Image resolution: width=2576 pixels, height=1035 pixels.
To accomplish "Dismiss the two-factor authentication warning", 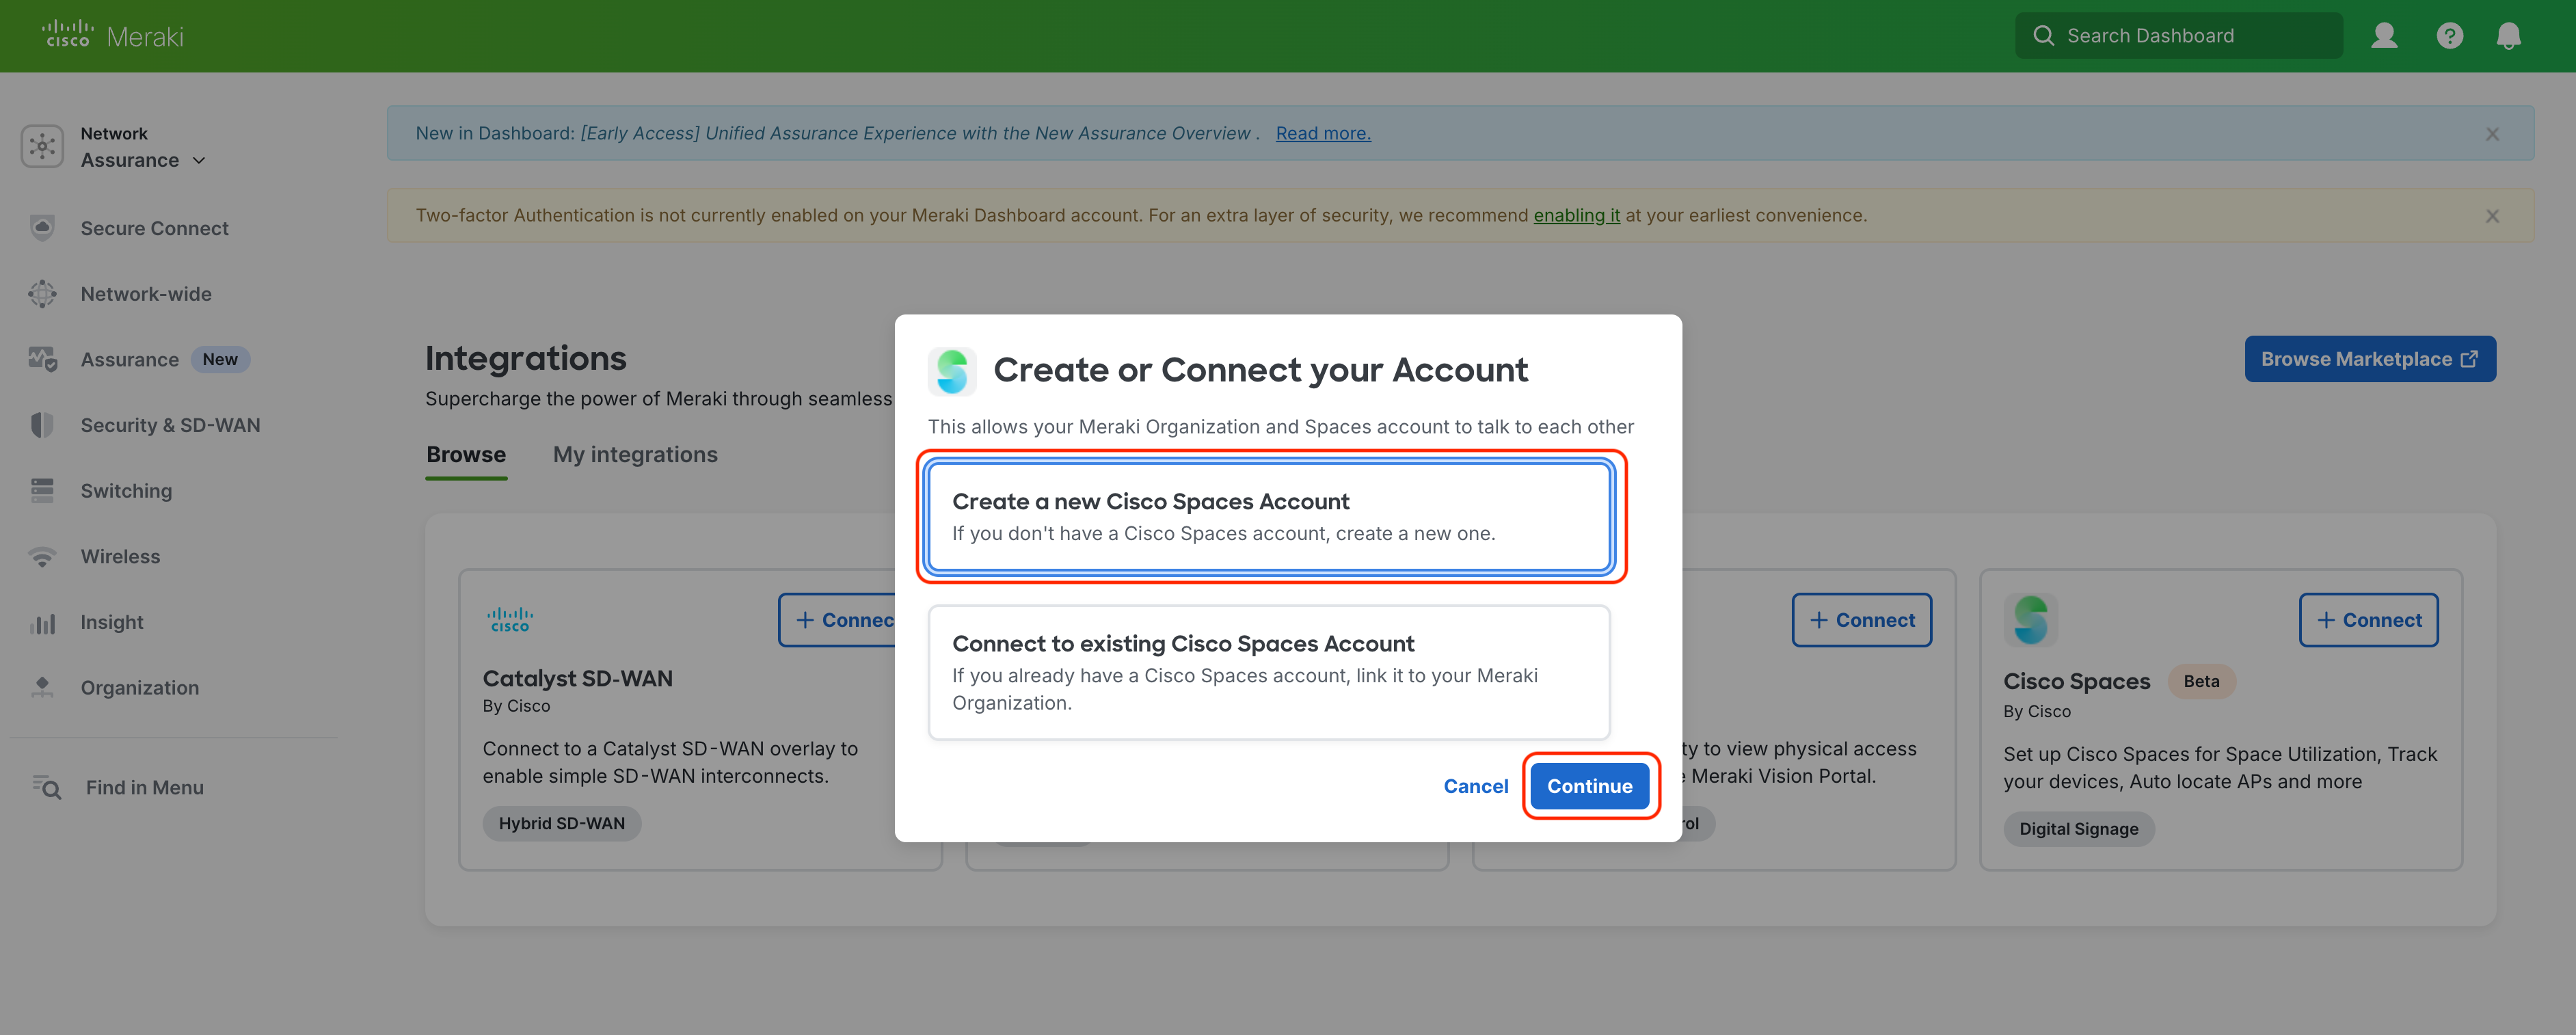I will coord(2492,216).
